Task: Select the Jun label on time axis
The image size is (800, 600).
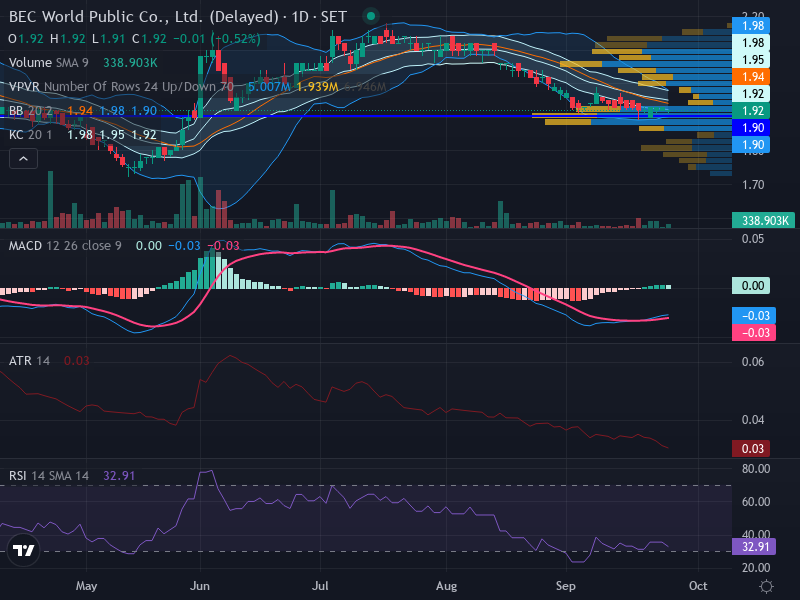Action: [x=199, y=586]
